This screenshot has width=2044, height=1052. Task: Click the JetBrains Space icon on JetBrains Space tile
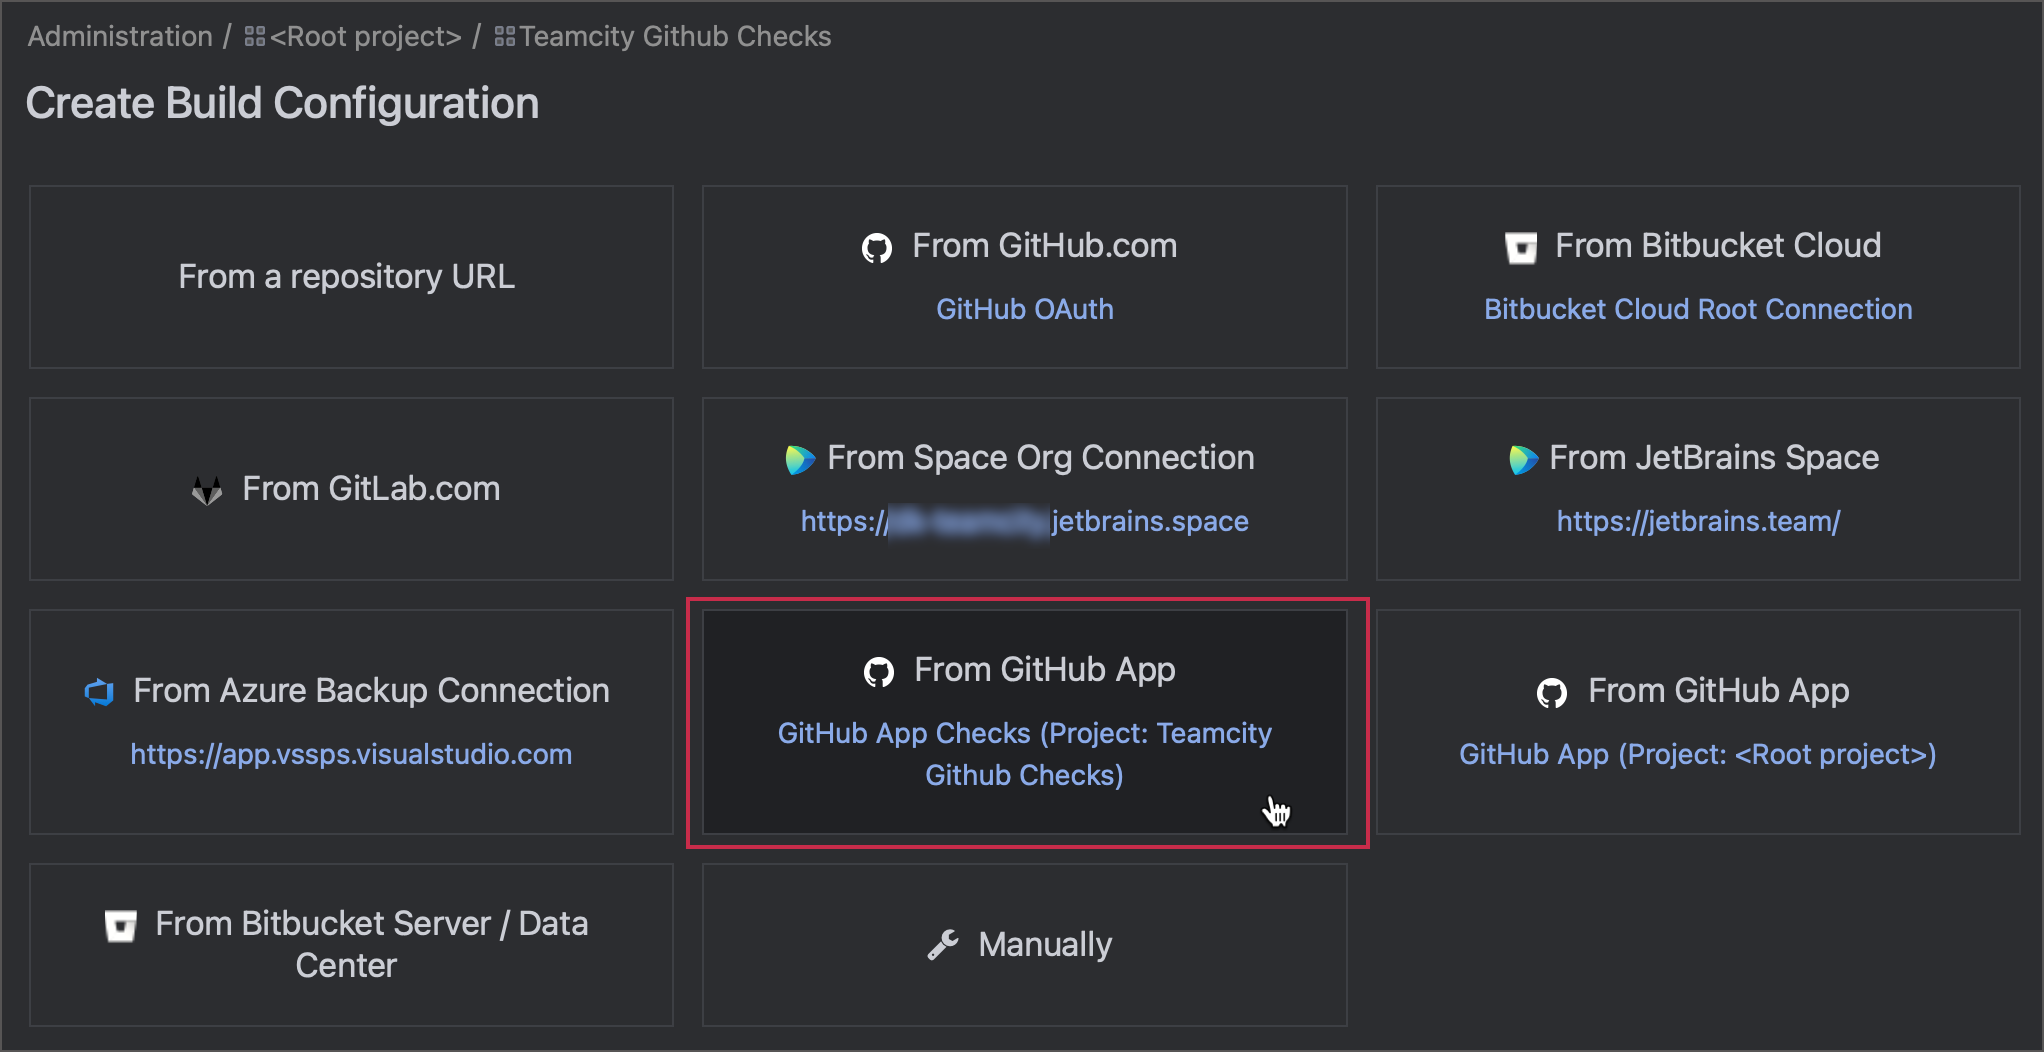click(x=1522, y=460)
